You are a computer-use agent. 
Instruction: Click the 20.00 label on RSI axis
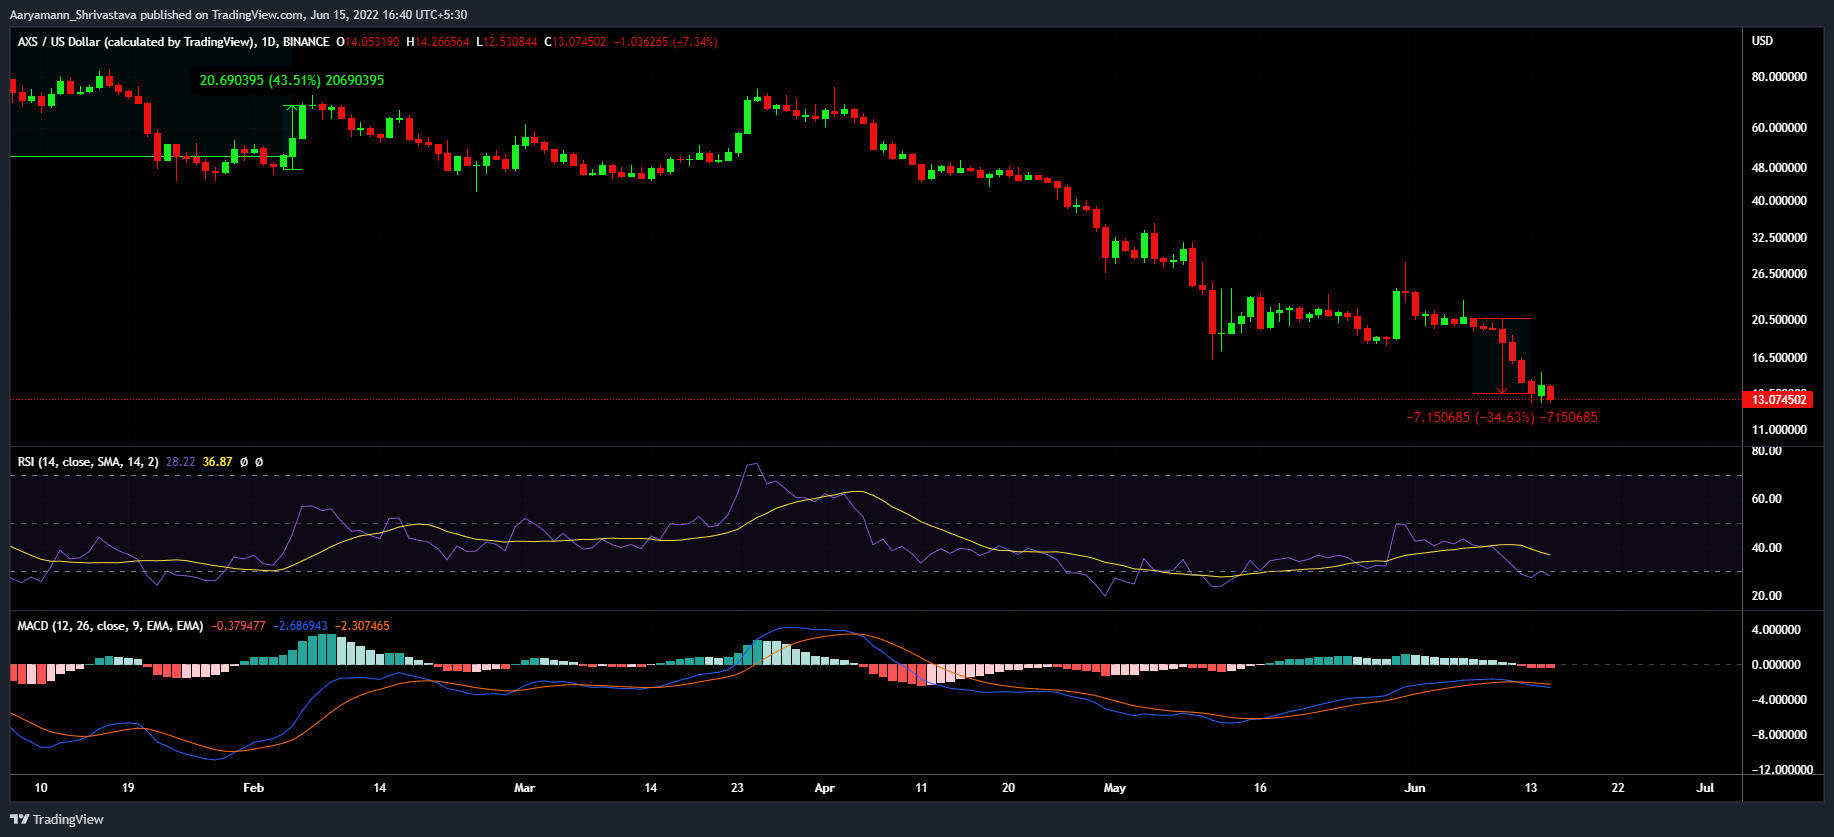pos(1767,596)
